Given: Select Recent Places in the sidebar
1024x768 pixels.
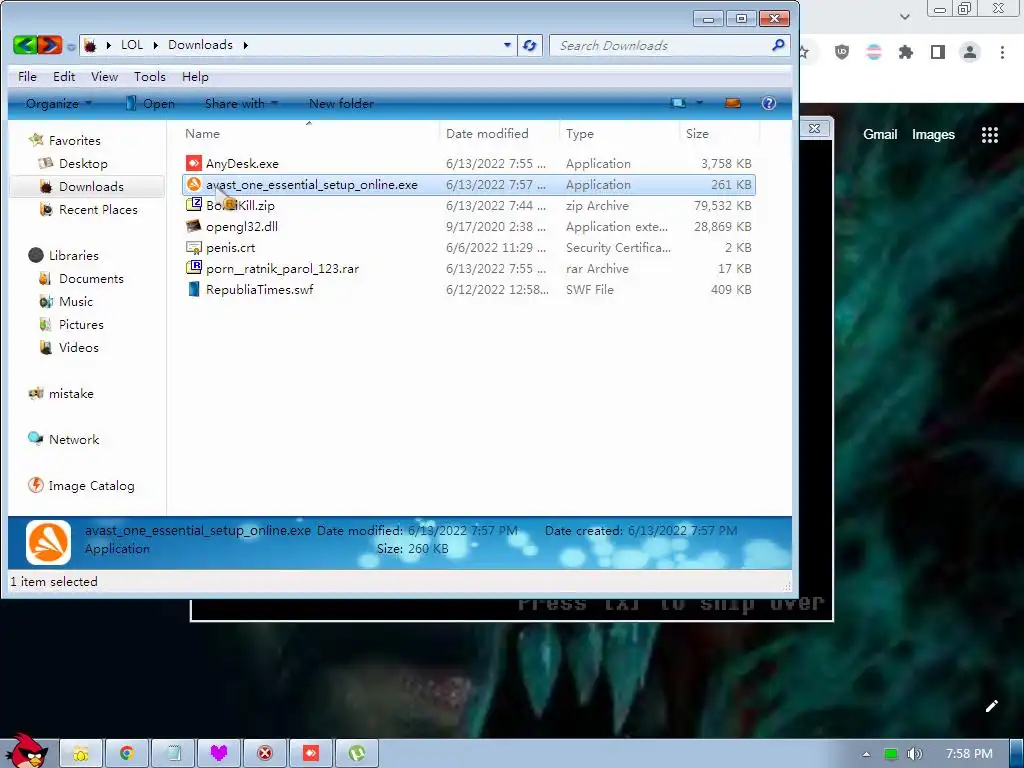Looking at the screenshot, I should tap(98, 210).
